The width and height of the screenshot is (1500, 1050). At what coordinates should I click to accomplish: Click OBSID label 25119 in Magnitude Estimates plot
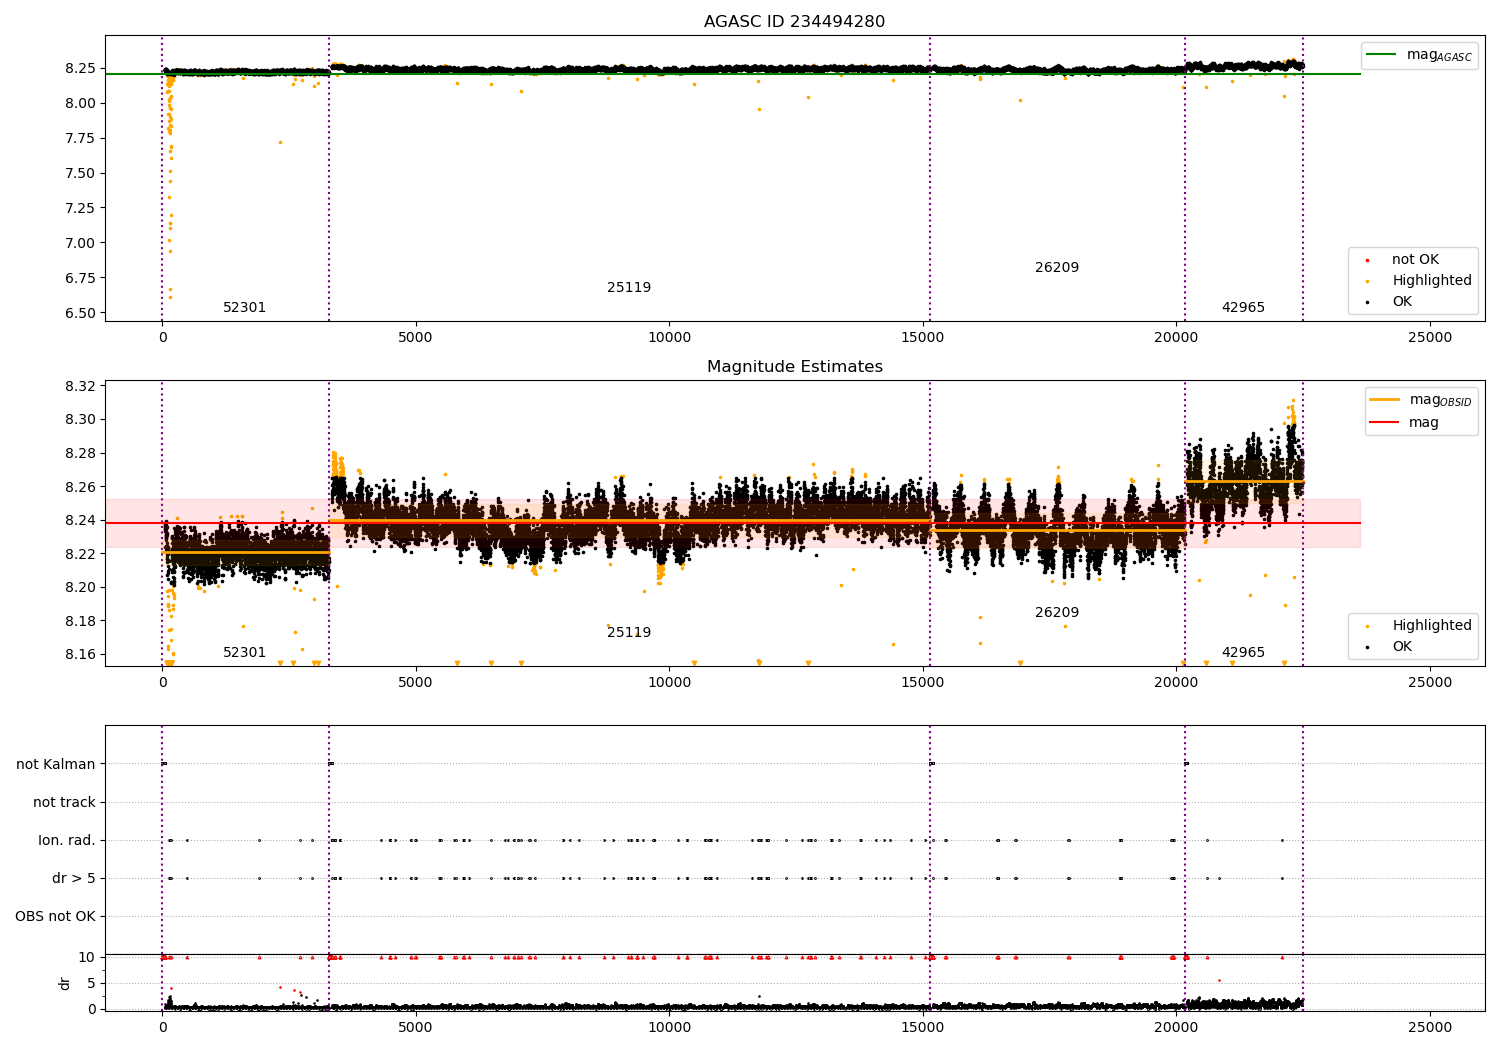[629, 633]
